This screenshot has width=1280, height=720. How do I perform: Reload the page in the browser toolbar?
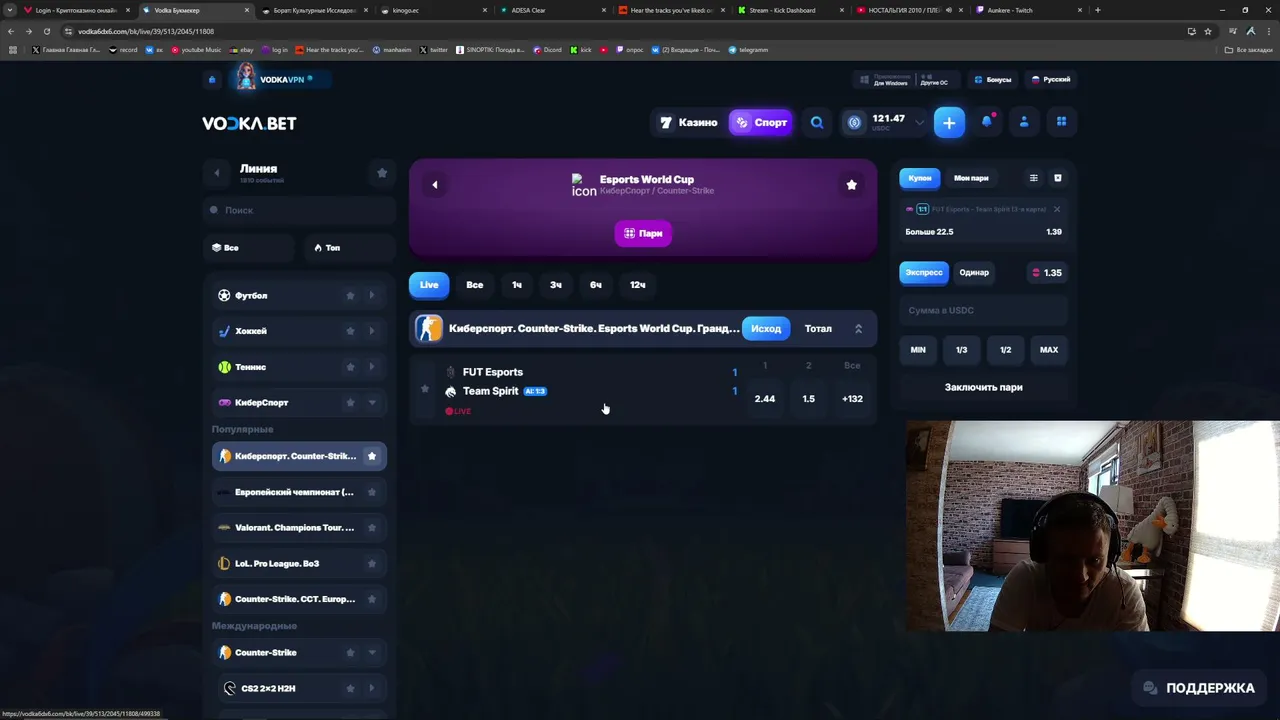(x=46, y=31)
